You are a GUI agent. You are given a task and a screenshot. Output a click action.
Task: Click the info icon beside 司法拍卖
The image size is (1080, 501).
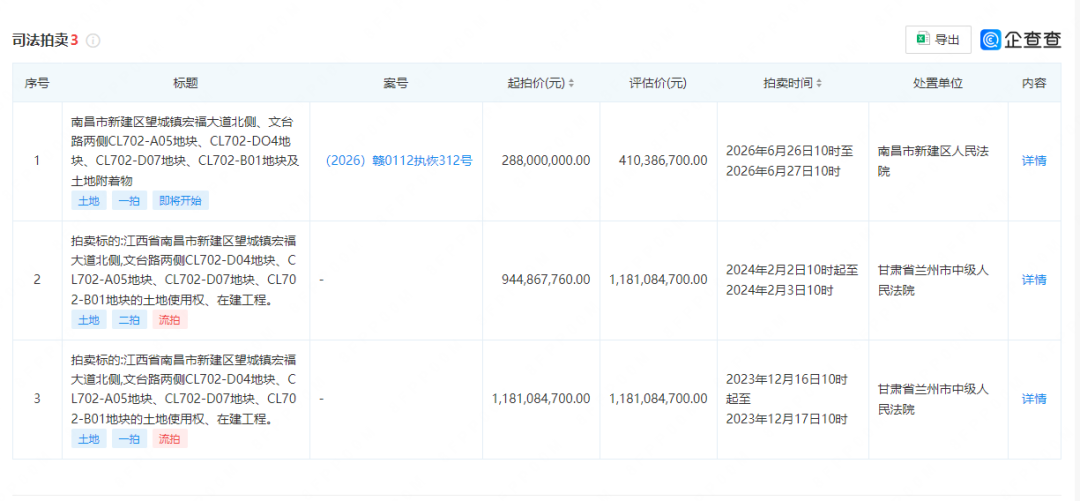click(x=93, y=41)
